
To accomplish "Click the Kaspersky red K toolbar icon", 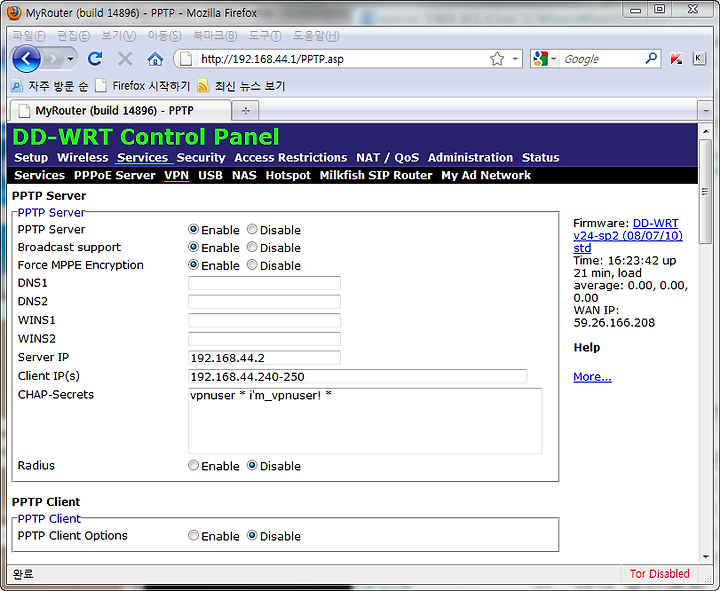I will click(676, 59).
